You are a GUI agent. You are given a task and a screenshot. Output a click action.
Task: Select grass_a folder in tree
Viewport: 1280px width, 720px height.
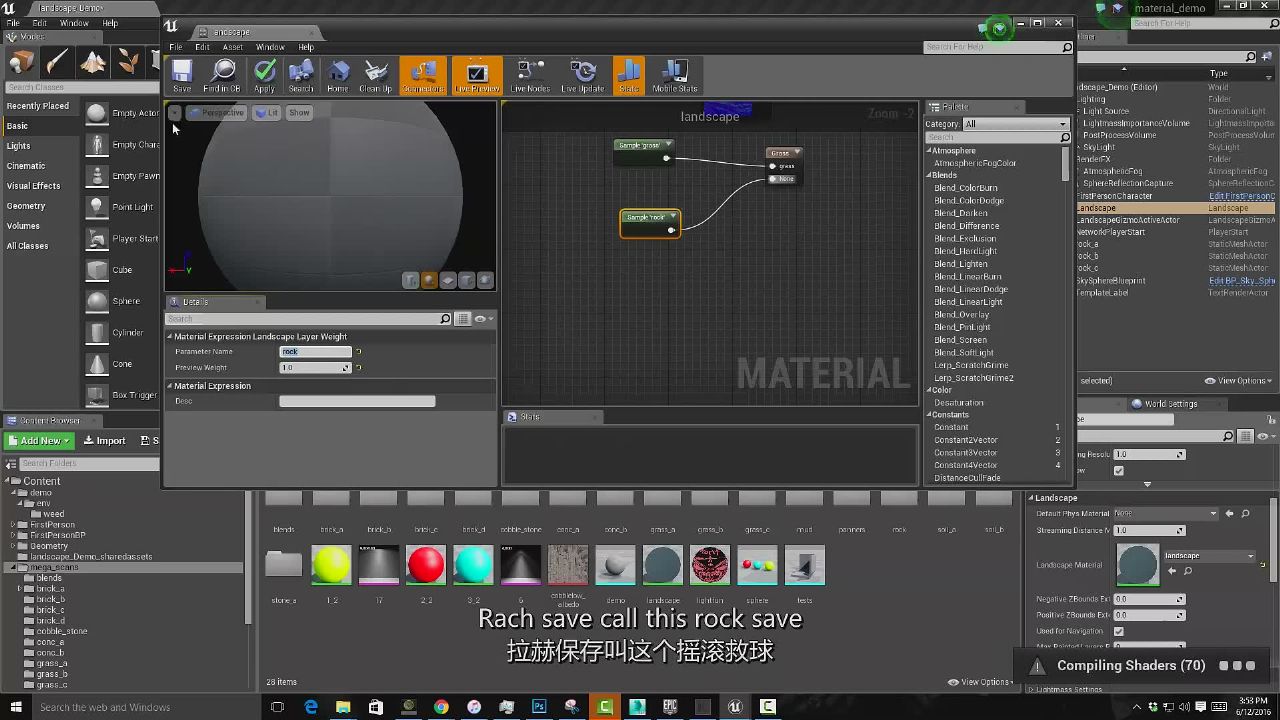tap(52, 664)
